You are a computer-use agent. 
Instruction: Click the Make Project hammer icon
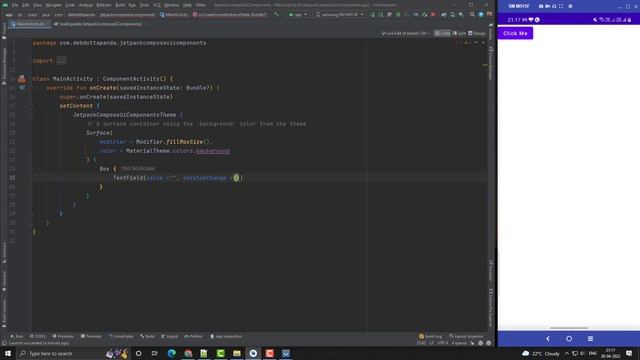pyautogui.click(x=277, y=14)
